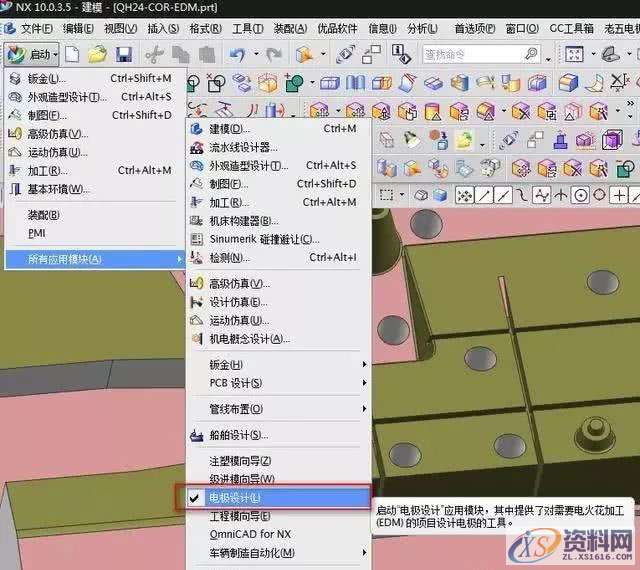Open the 工具(T) menu

coord(248,29)
